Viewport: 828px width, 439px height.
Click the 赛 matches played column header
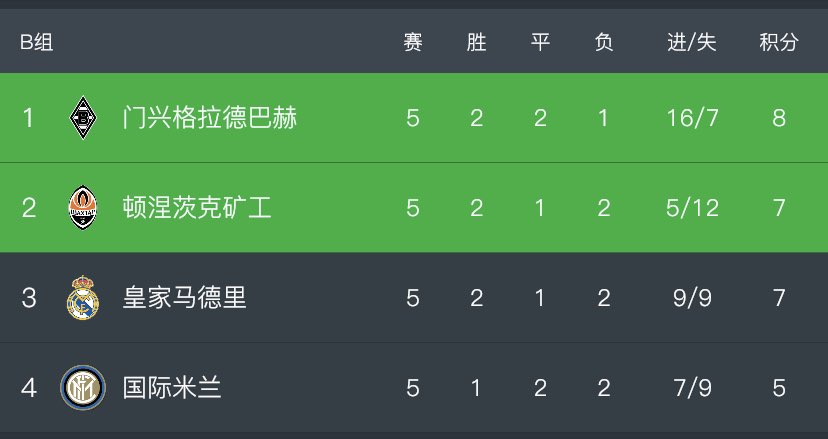click(413, 42)
